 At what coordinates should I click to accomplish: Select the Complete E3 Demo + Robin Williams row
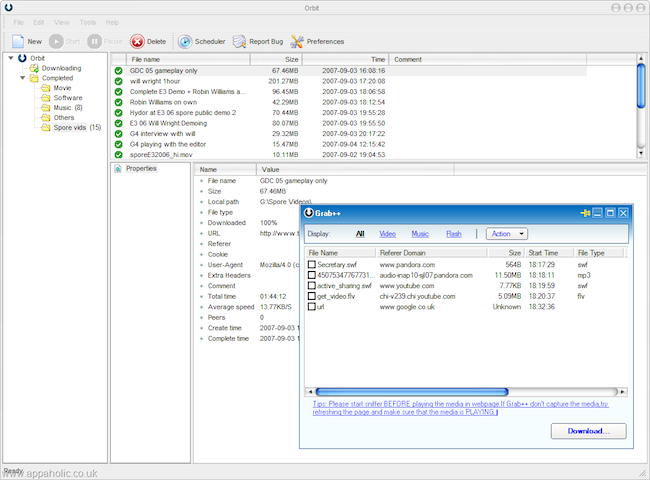349,92
